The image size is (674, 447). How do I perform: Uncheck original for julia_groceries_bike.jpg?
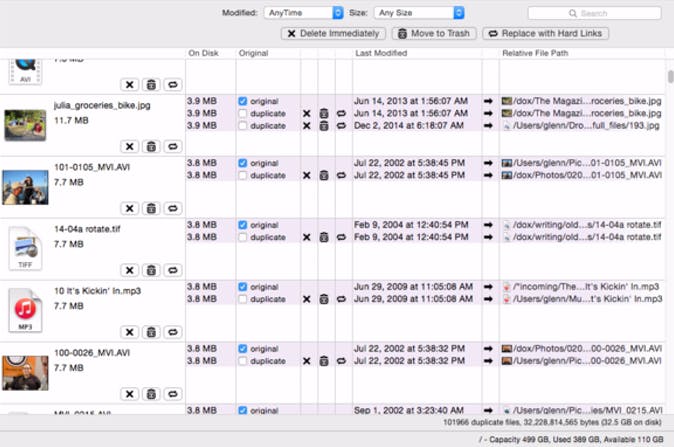[242, 101]
